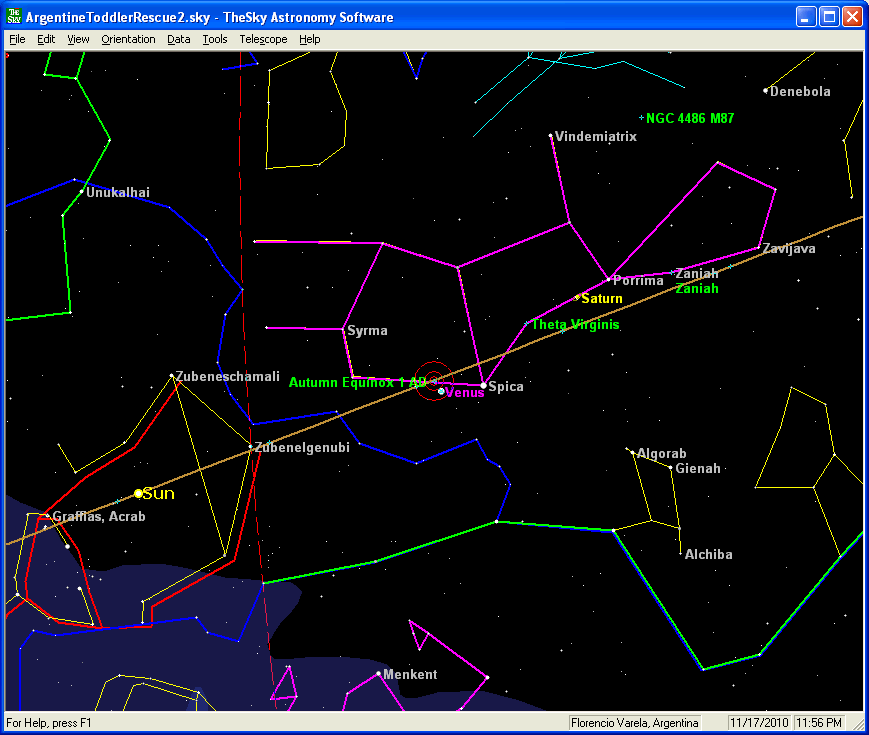Click the Venus planet marker
The width and height of the screenshot is (869, 735).
point(441,391)
